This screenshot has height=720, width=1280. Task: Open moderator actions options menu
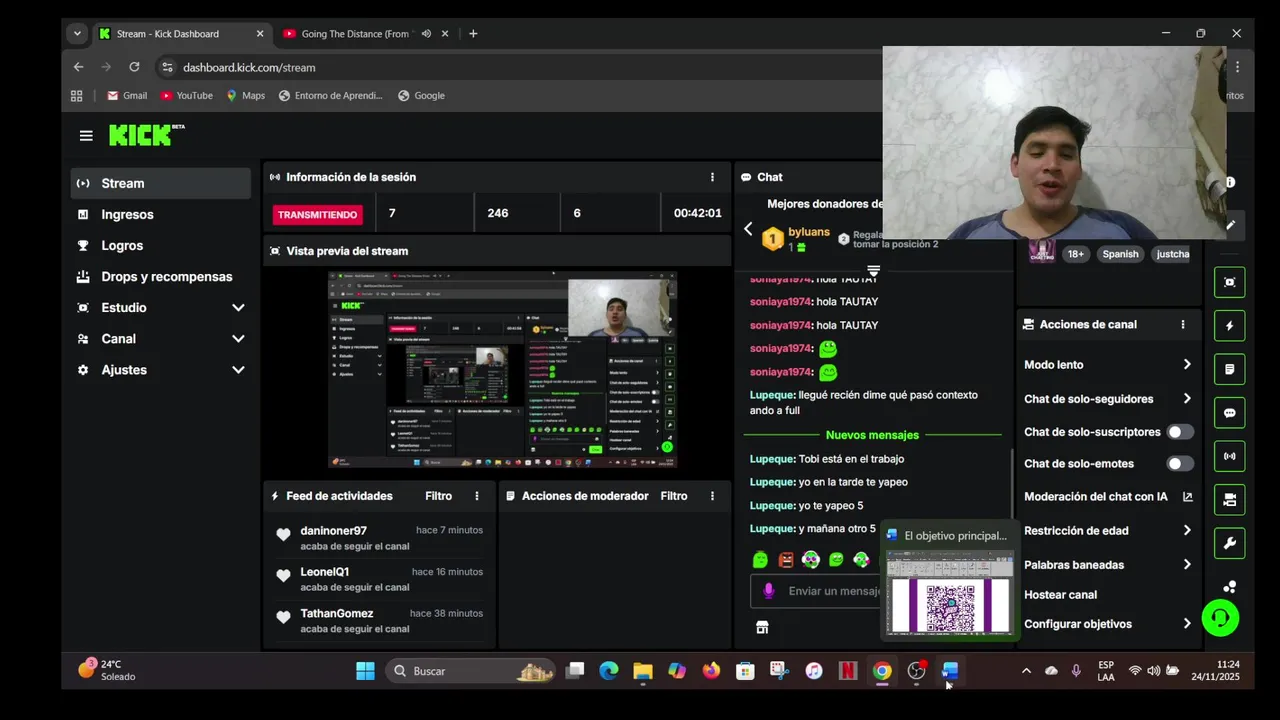click(x=712, y=496)
